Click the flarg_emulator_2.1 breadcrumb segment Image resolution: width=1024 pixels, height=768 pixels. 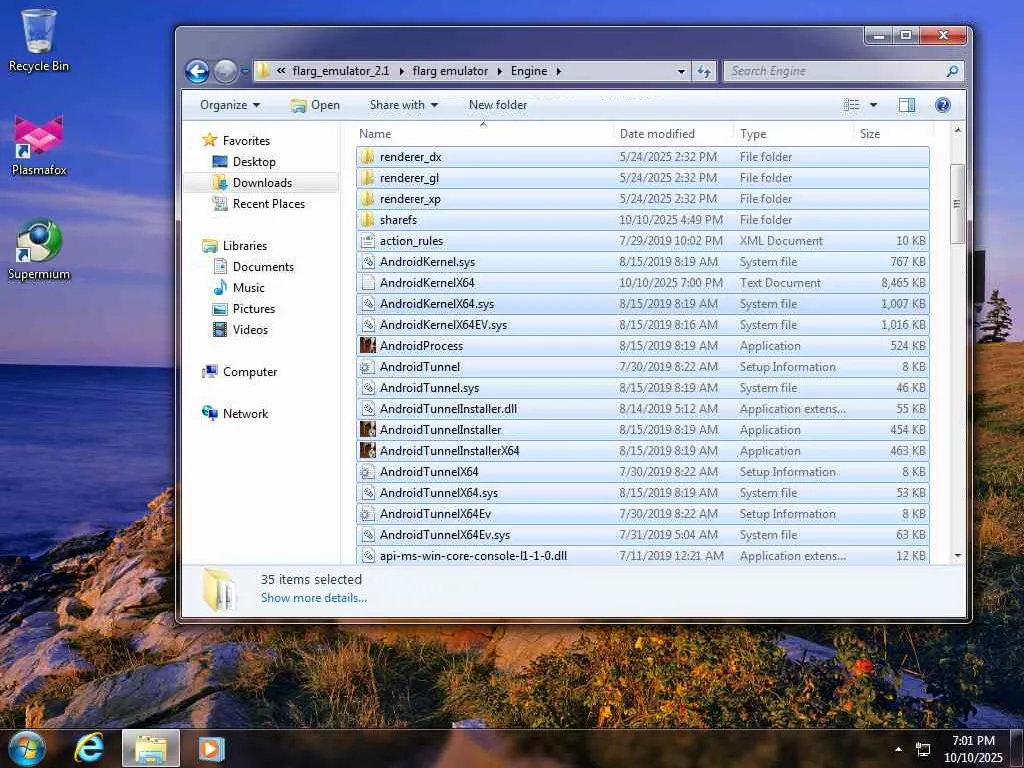(340, 71)
